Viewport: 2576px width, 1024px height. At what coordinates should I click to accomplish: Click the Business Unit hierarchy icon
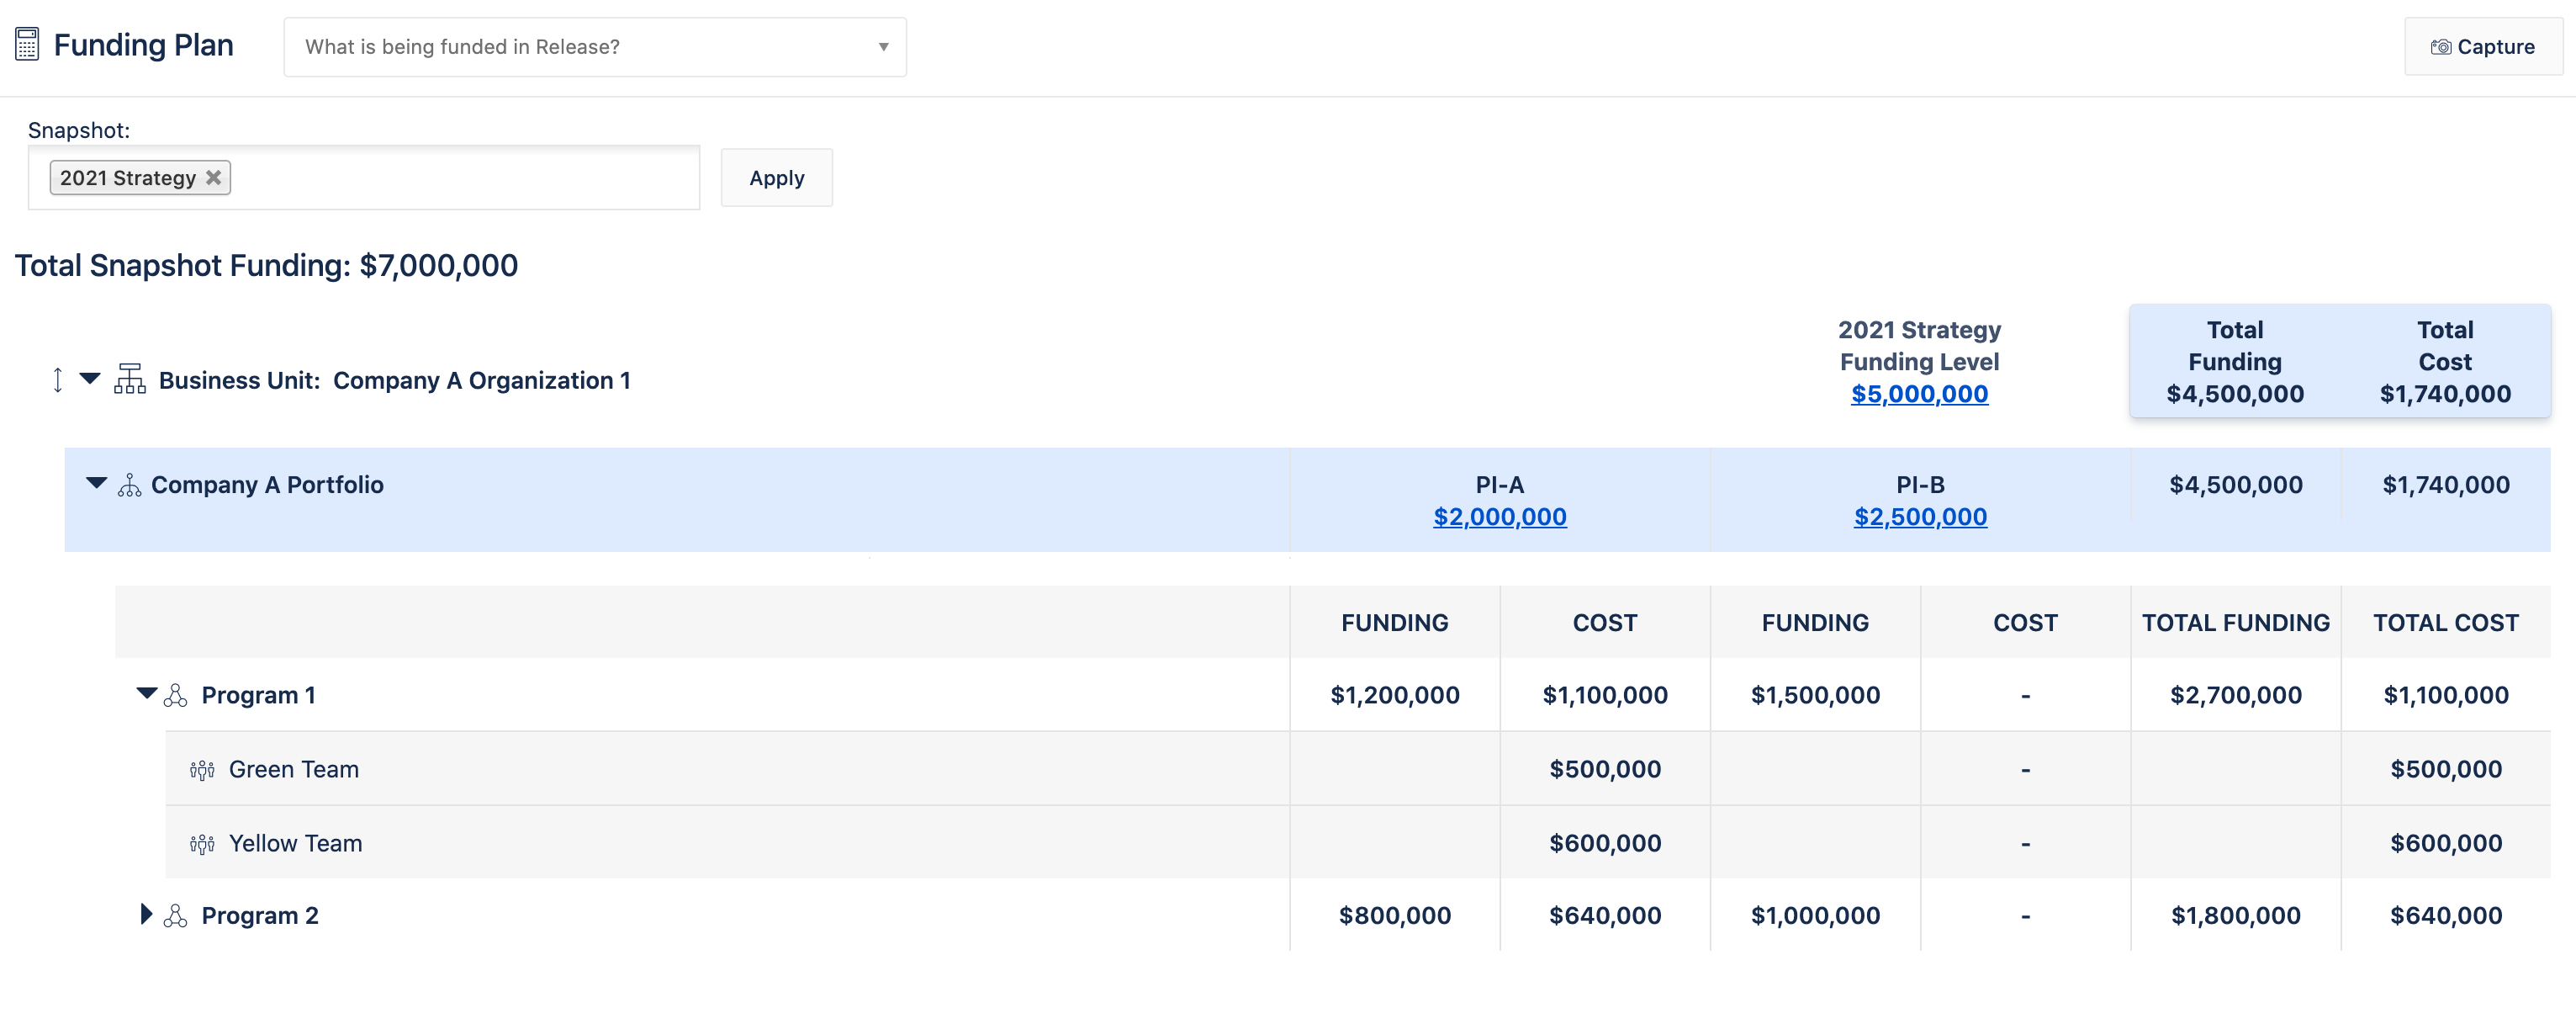[129, 379]
